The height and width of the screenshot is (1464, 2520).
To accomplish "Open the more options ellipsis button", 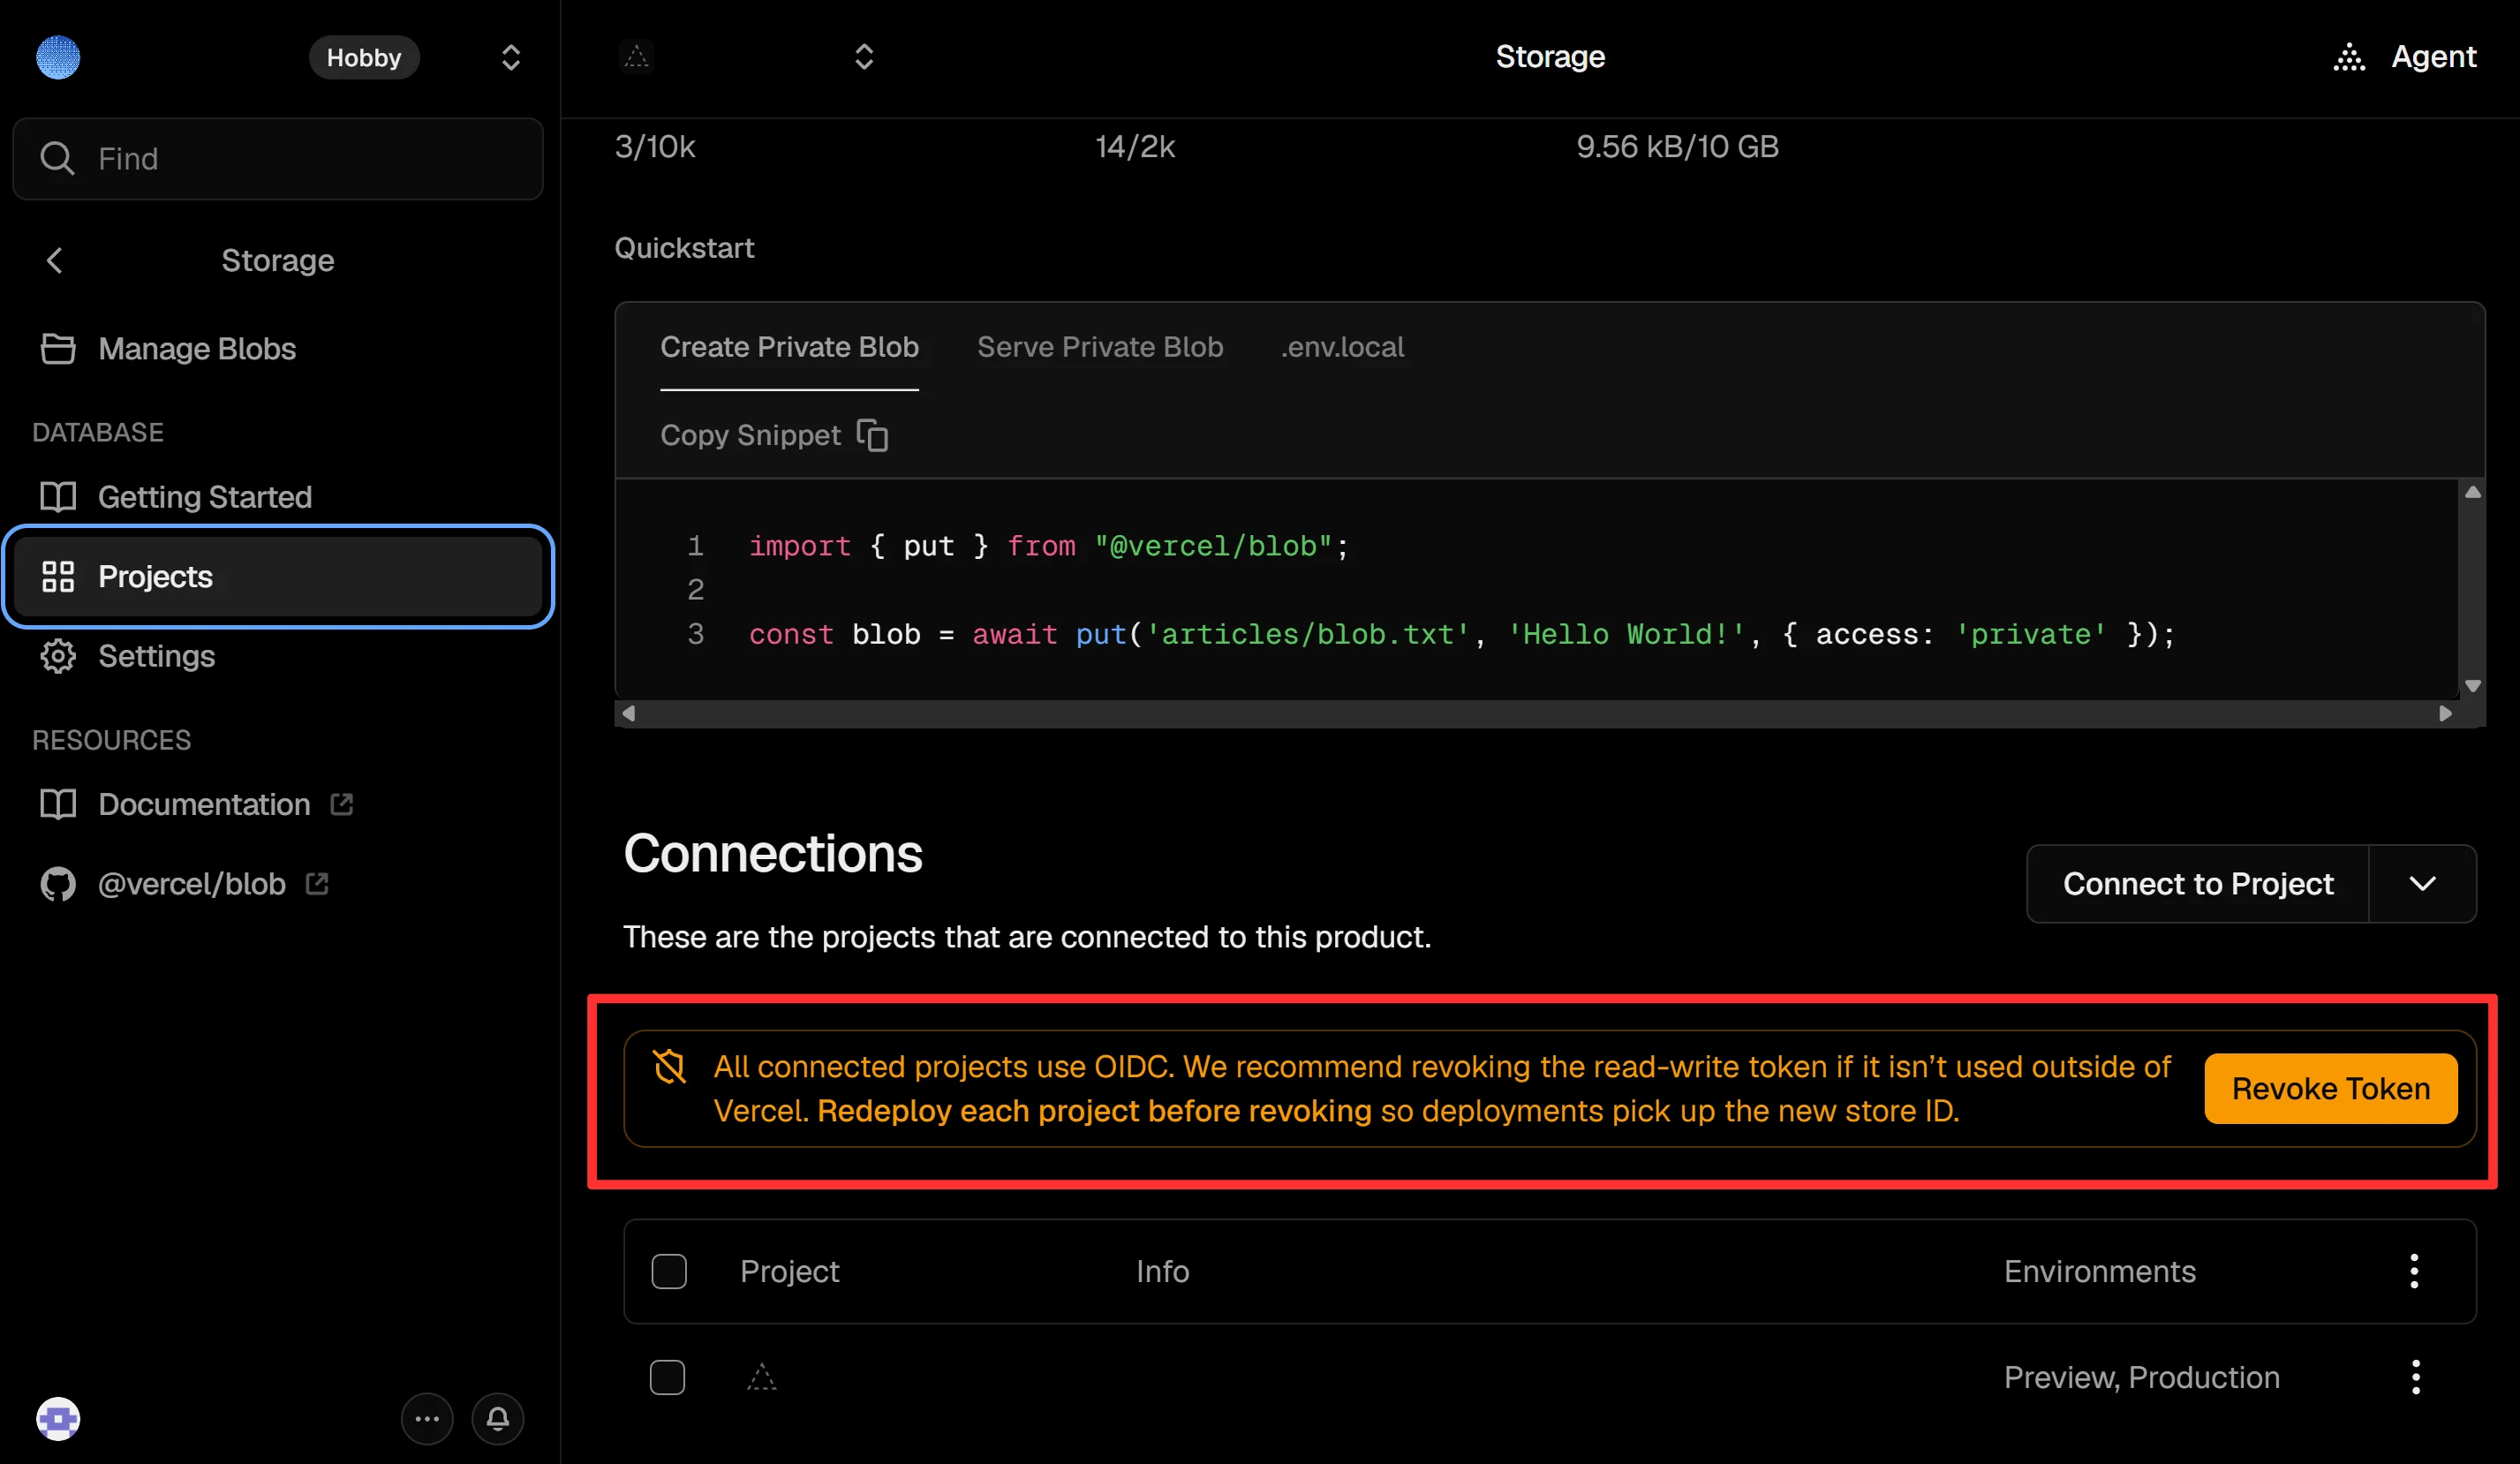I will [x=427, y=1418].
